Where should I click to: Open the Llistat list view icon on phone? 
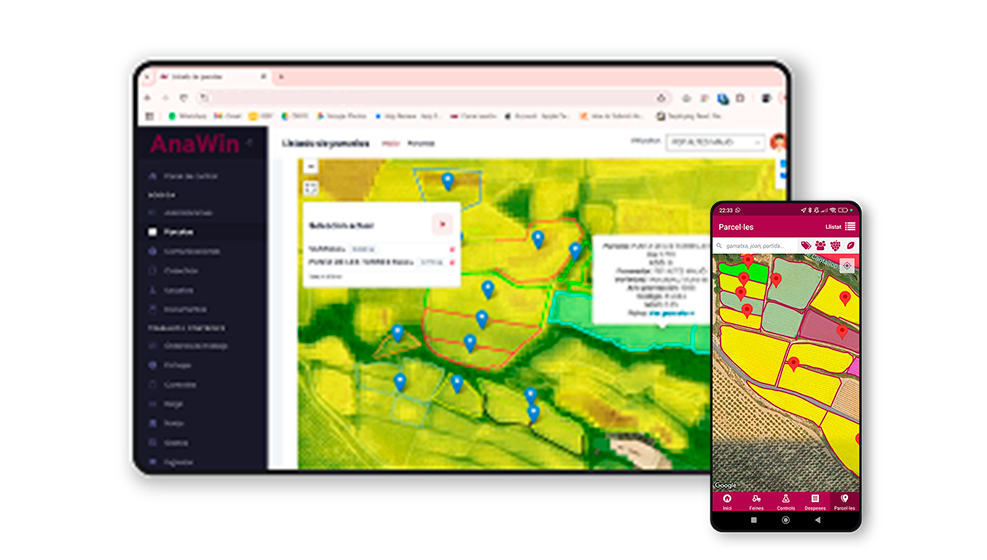[x=850, y=227]
